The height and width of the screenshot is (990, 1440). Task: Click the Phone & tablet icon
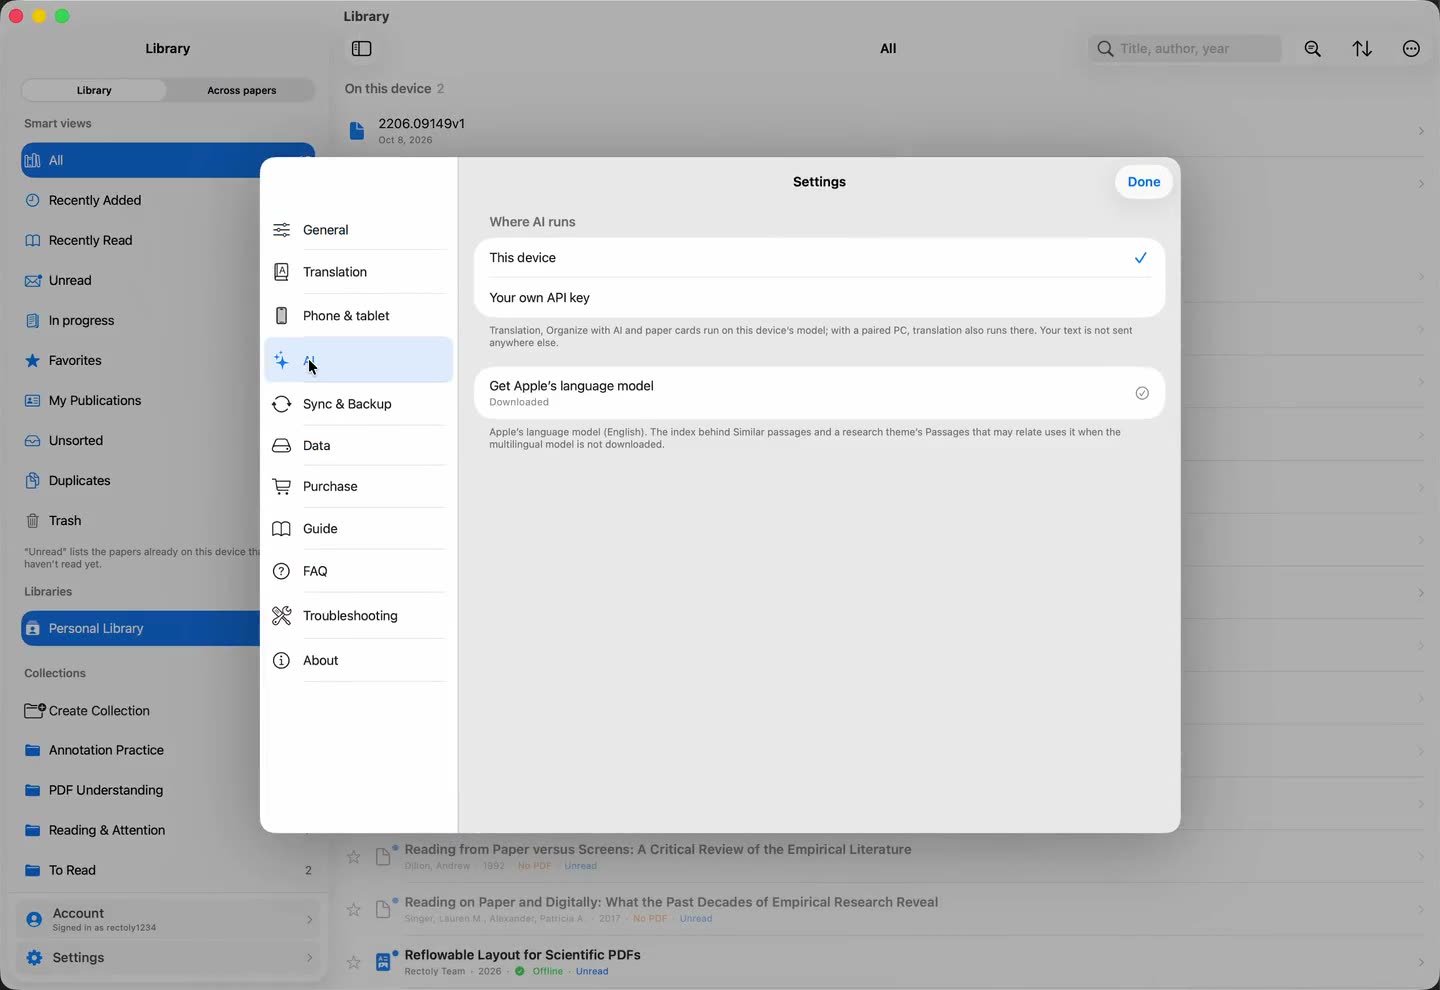click(x=282, y=316)
